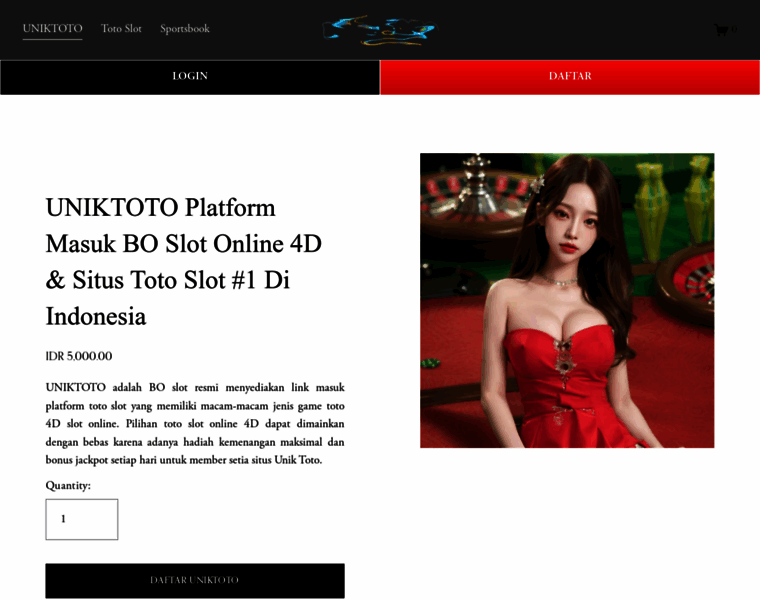The height and width of the screenshot is (600, 760).
Task: Open Toto Slot menu item
Action: [121, 29]
